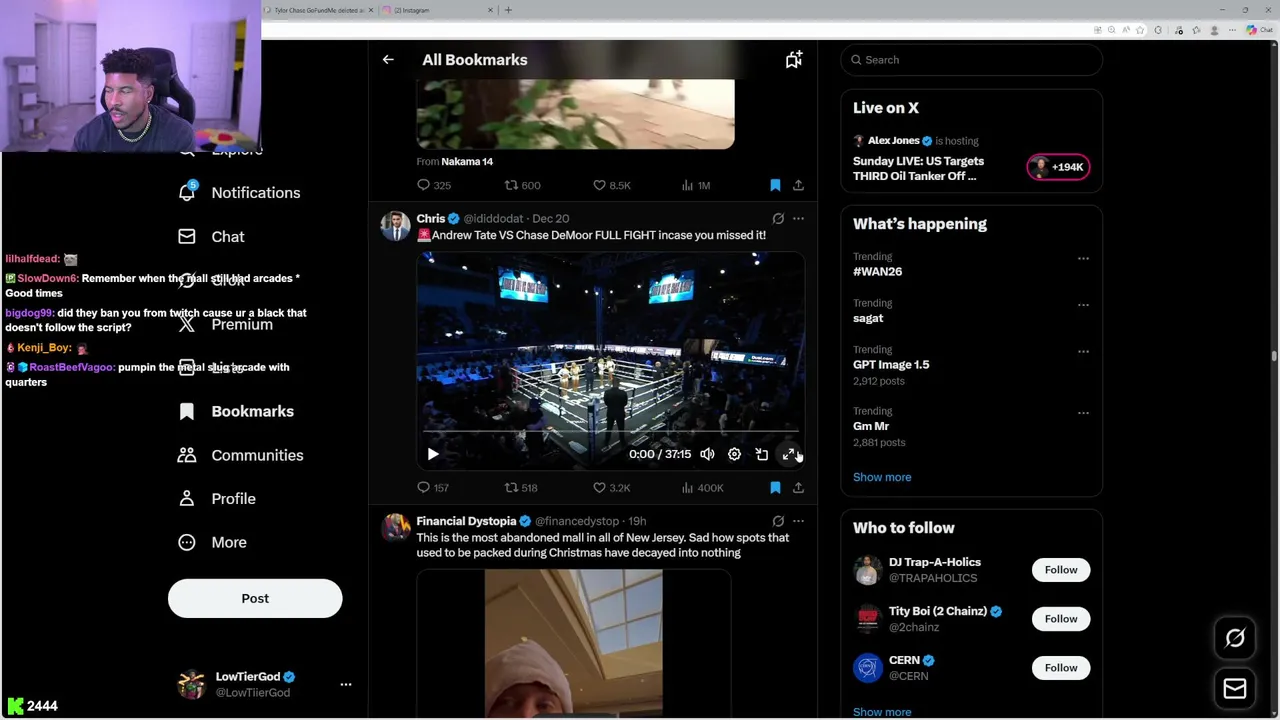Image resolution: width=1280 pixels, height=720 pixels.
Task: Open LowTierGod account options ellipsis
Action: coord(346,684)
